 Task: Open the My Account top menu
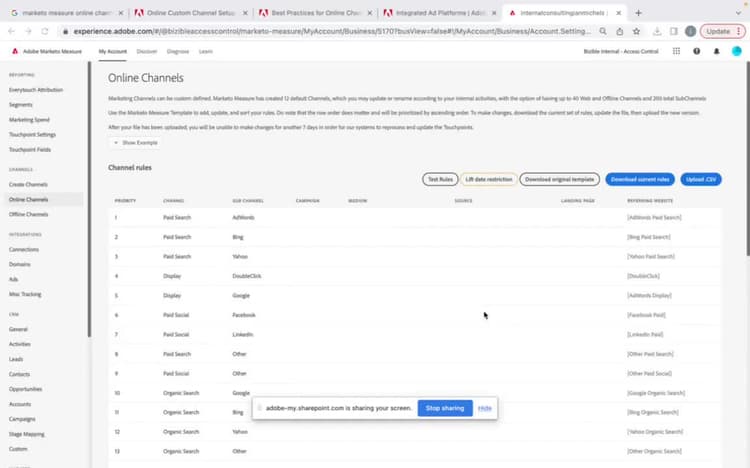(x=113, y=51)
